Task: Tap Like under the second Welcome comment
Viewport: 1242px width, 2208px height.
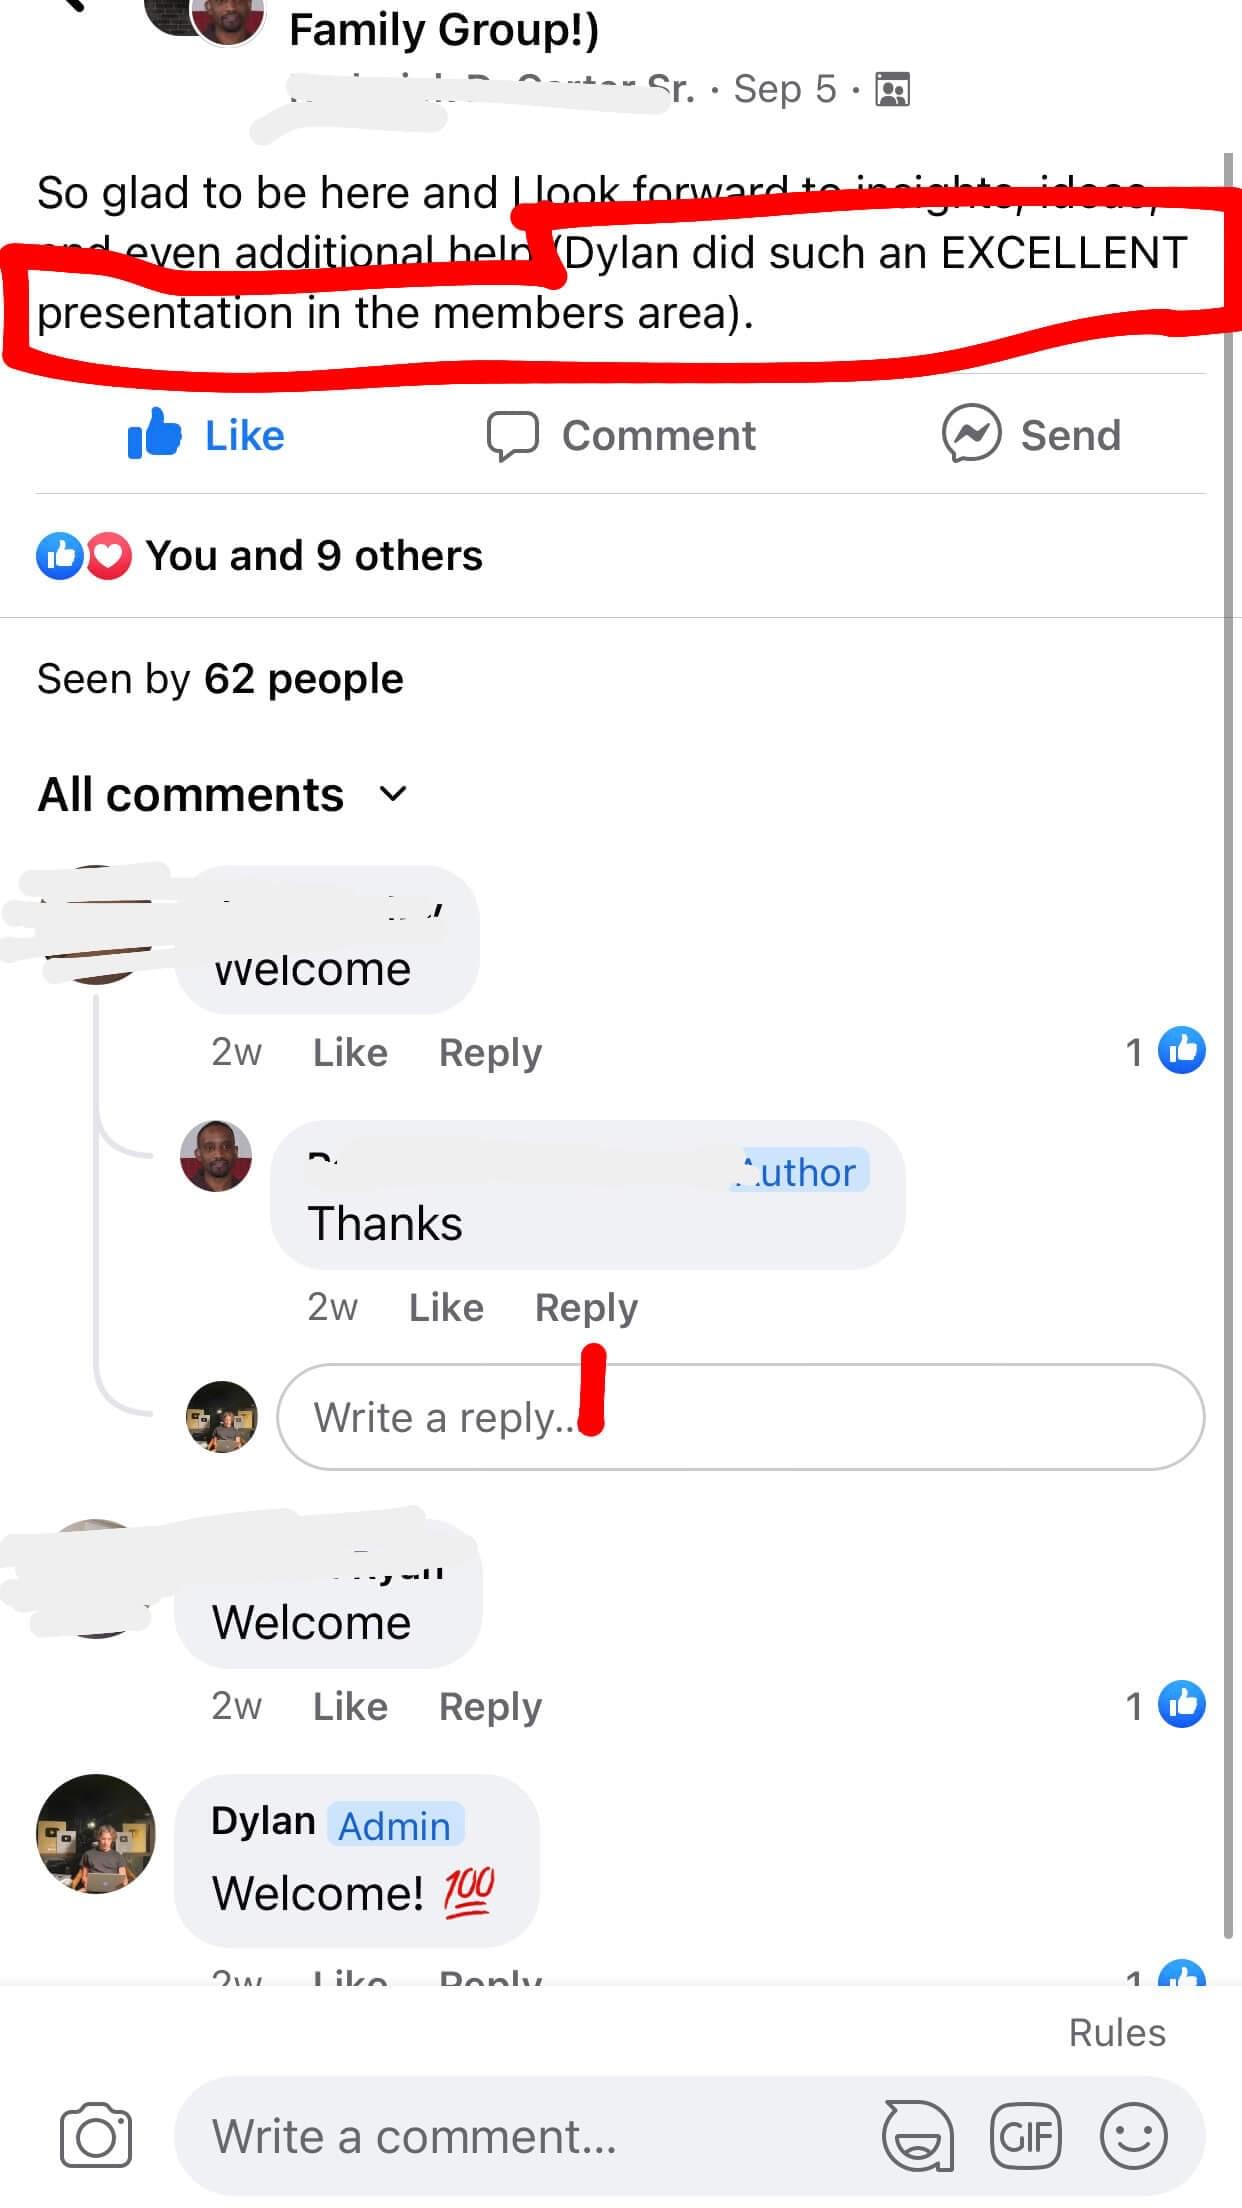Action: pyautogui.click(x=350, y=1706)
